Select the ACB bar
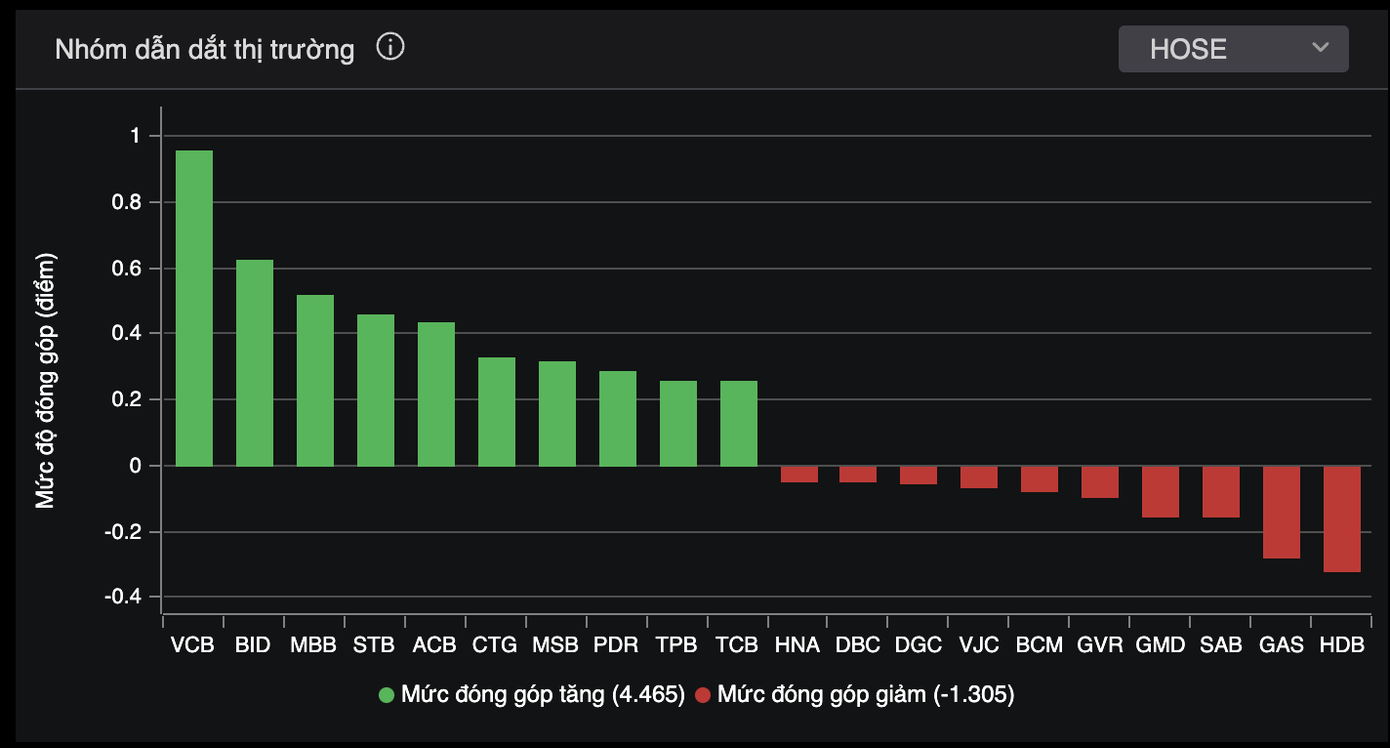The width and height of the screenshot is (1390, 748). (x=436, y=394)
